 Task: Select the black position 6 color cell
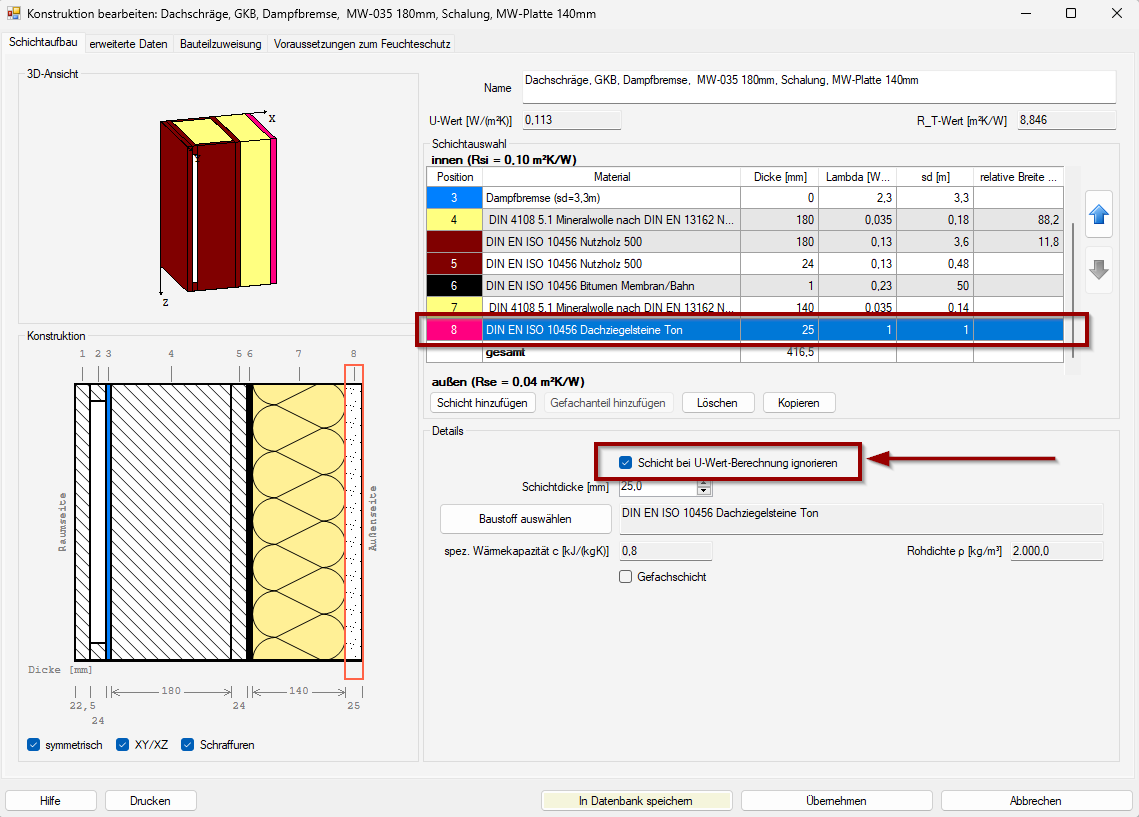454,285
